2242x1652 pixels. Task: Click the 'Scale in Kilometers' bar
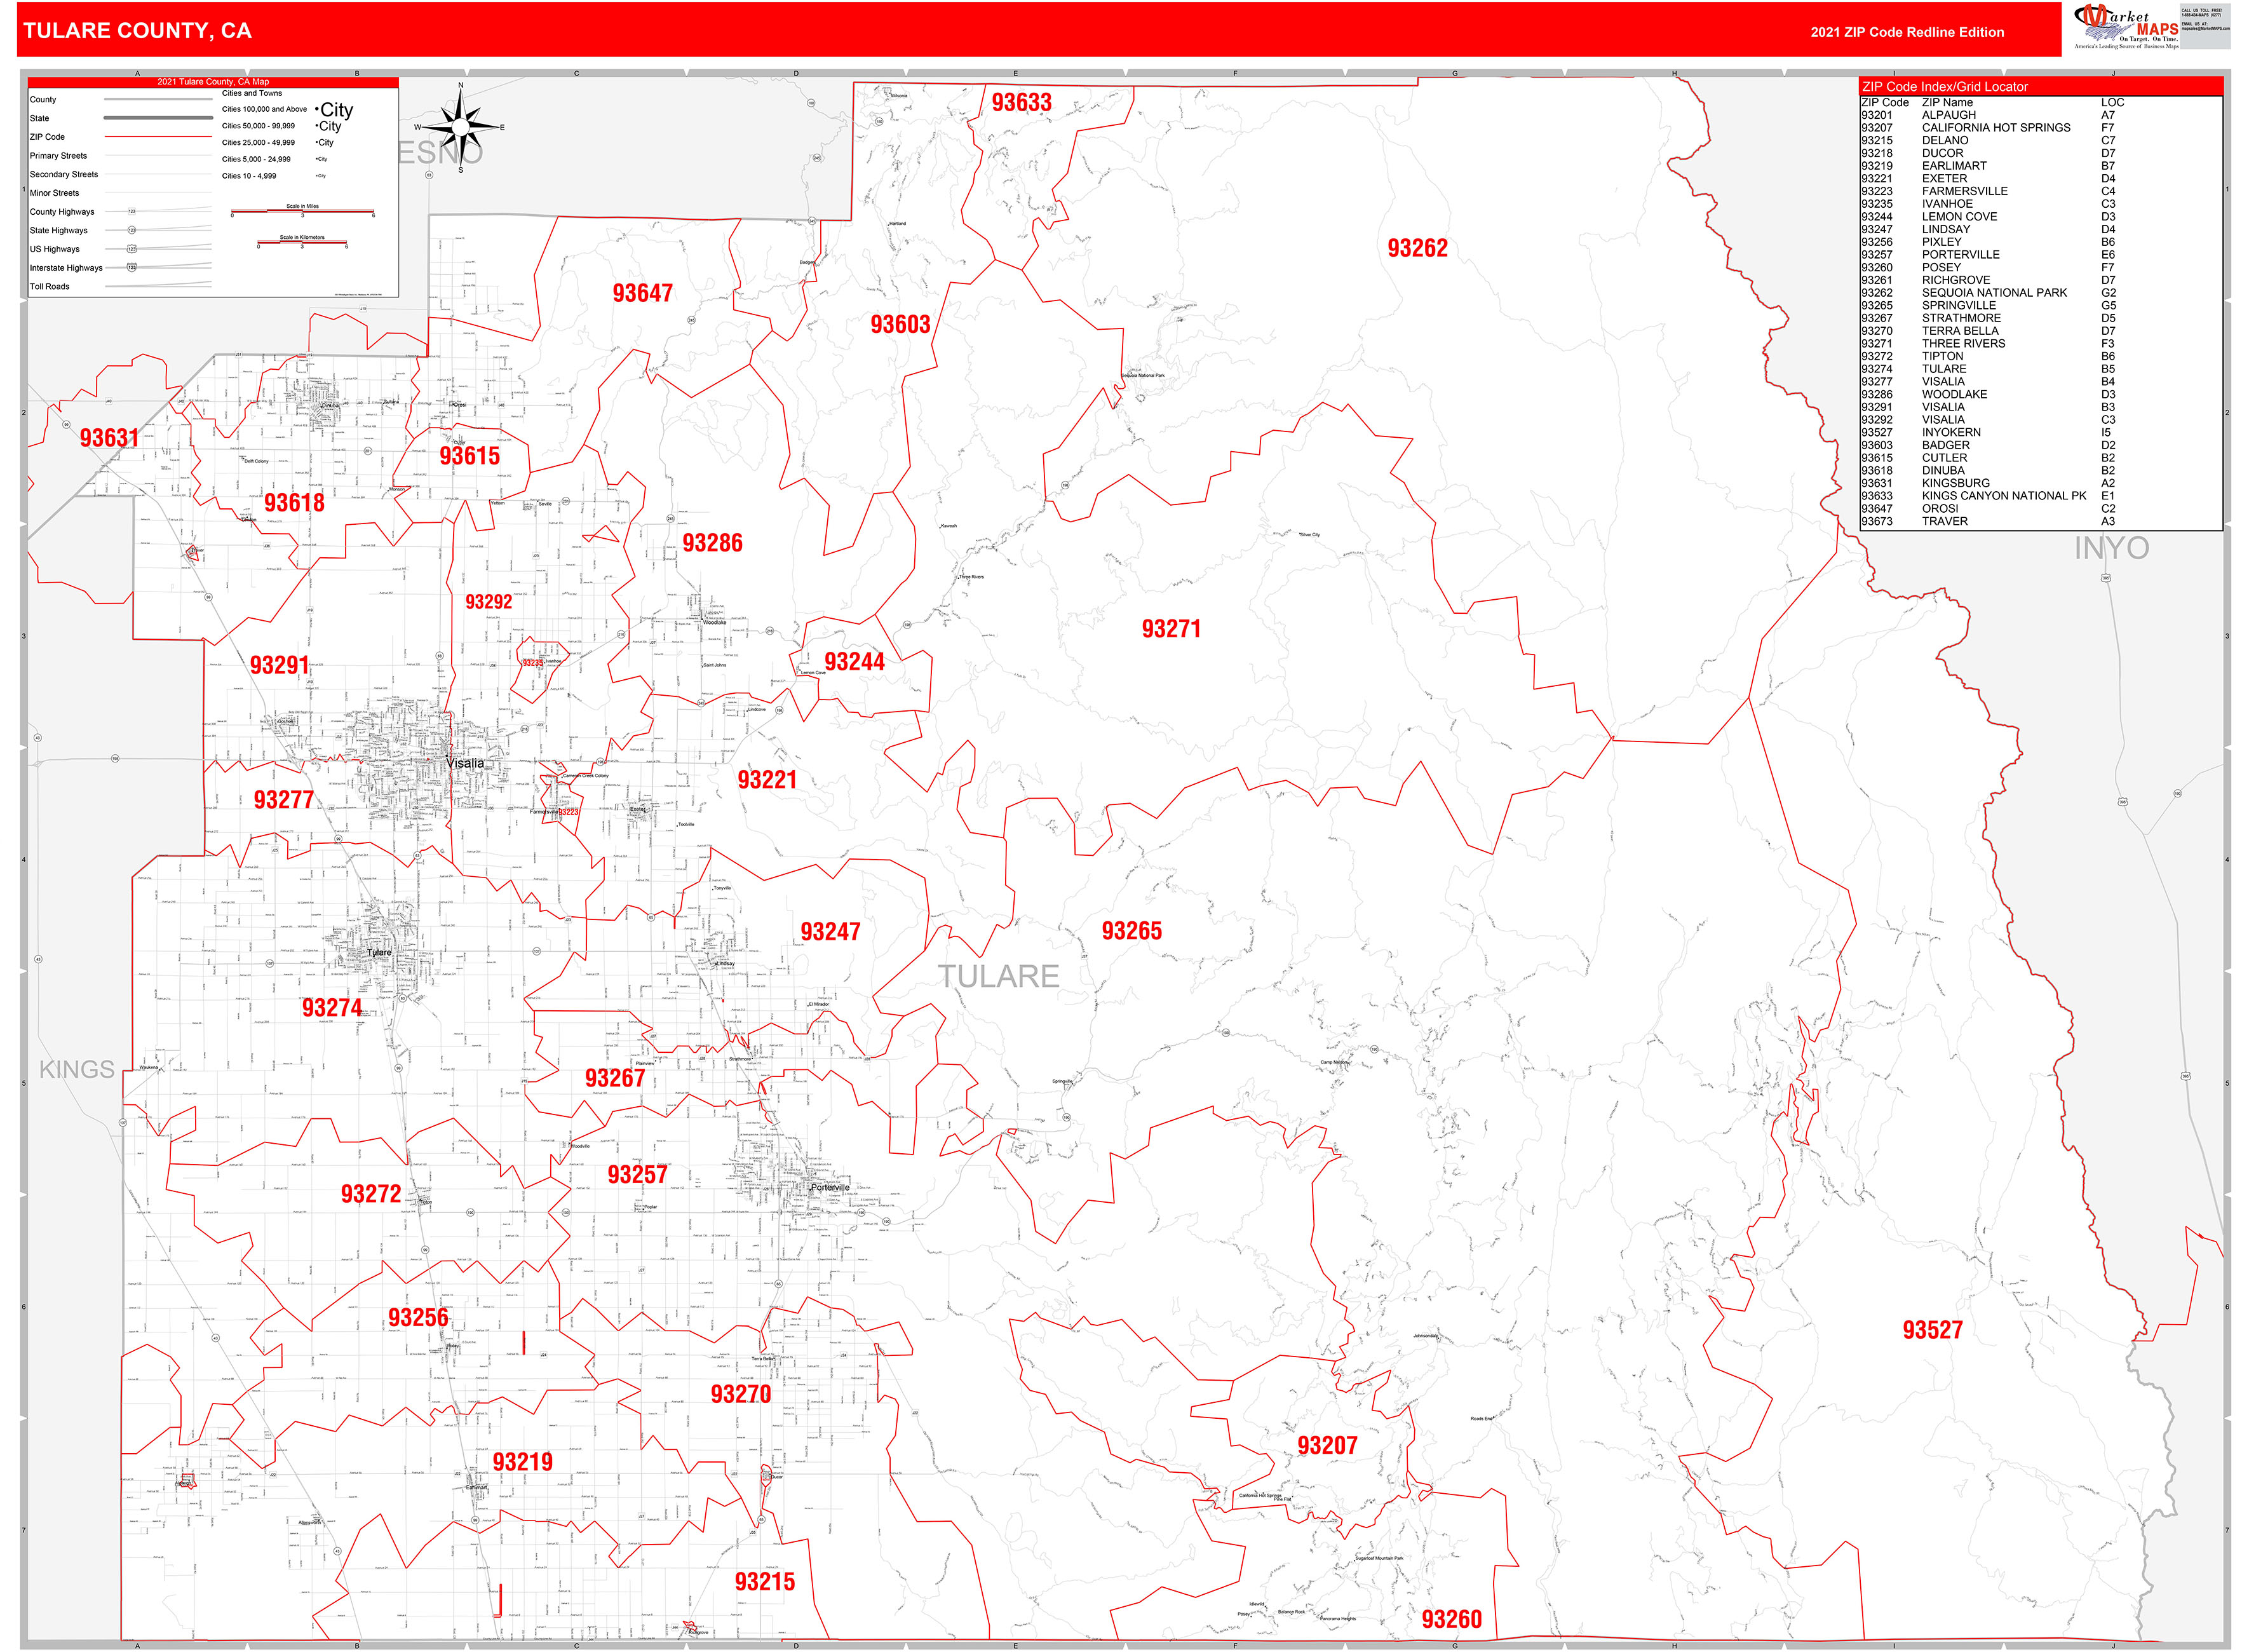(302, 242)
